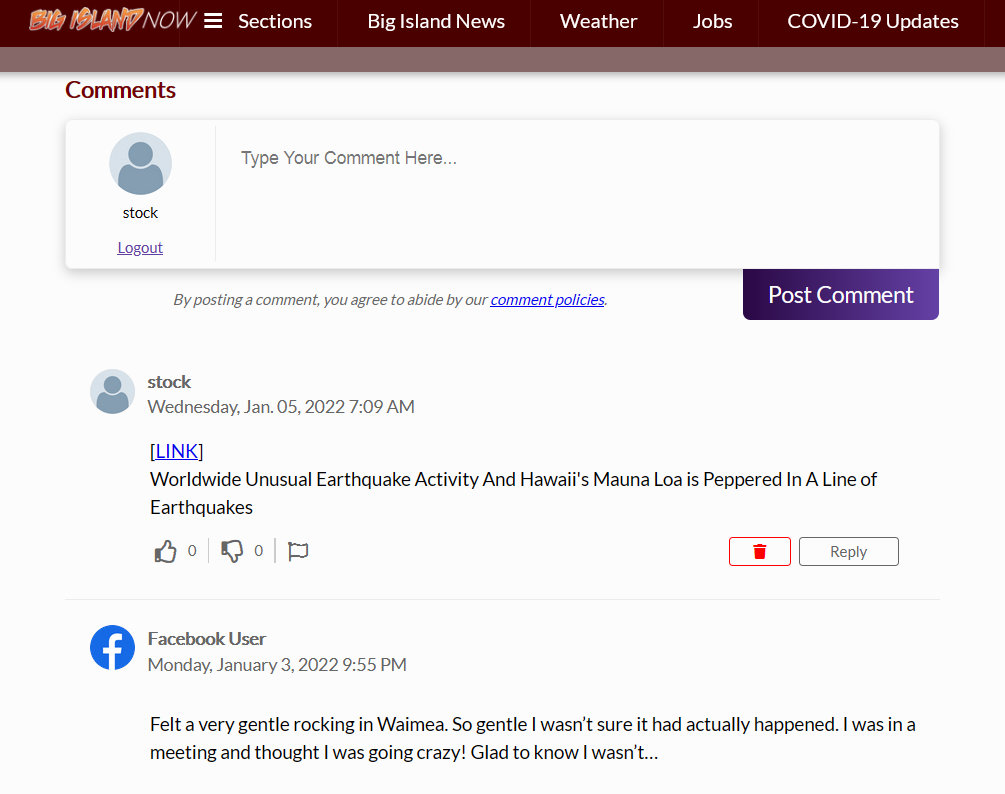Dislike stock's comment with thumbs down
The width and height of the screenshot is (1005, 794).
pos(232,551)
